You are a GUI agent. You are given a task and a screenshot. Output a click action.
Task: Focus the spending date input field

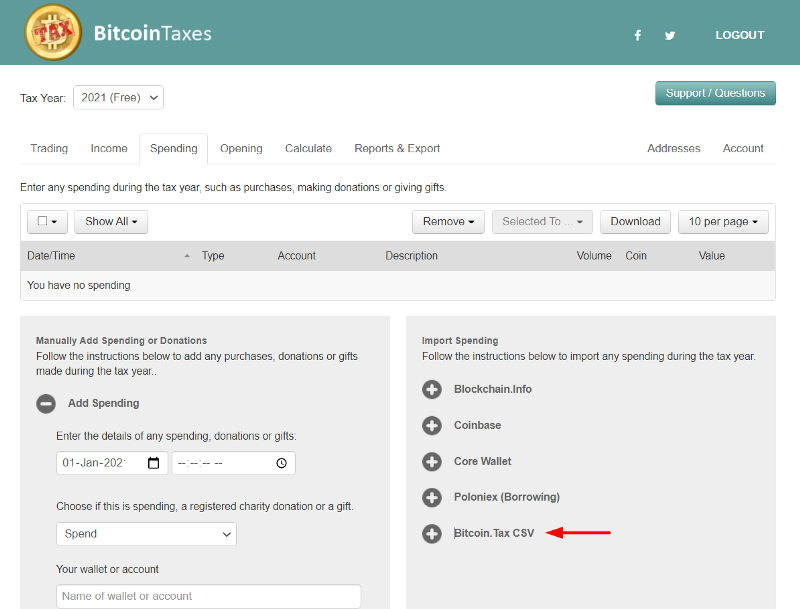[x=112, y=463]
